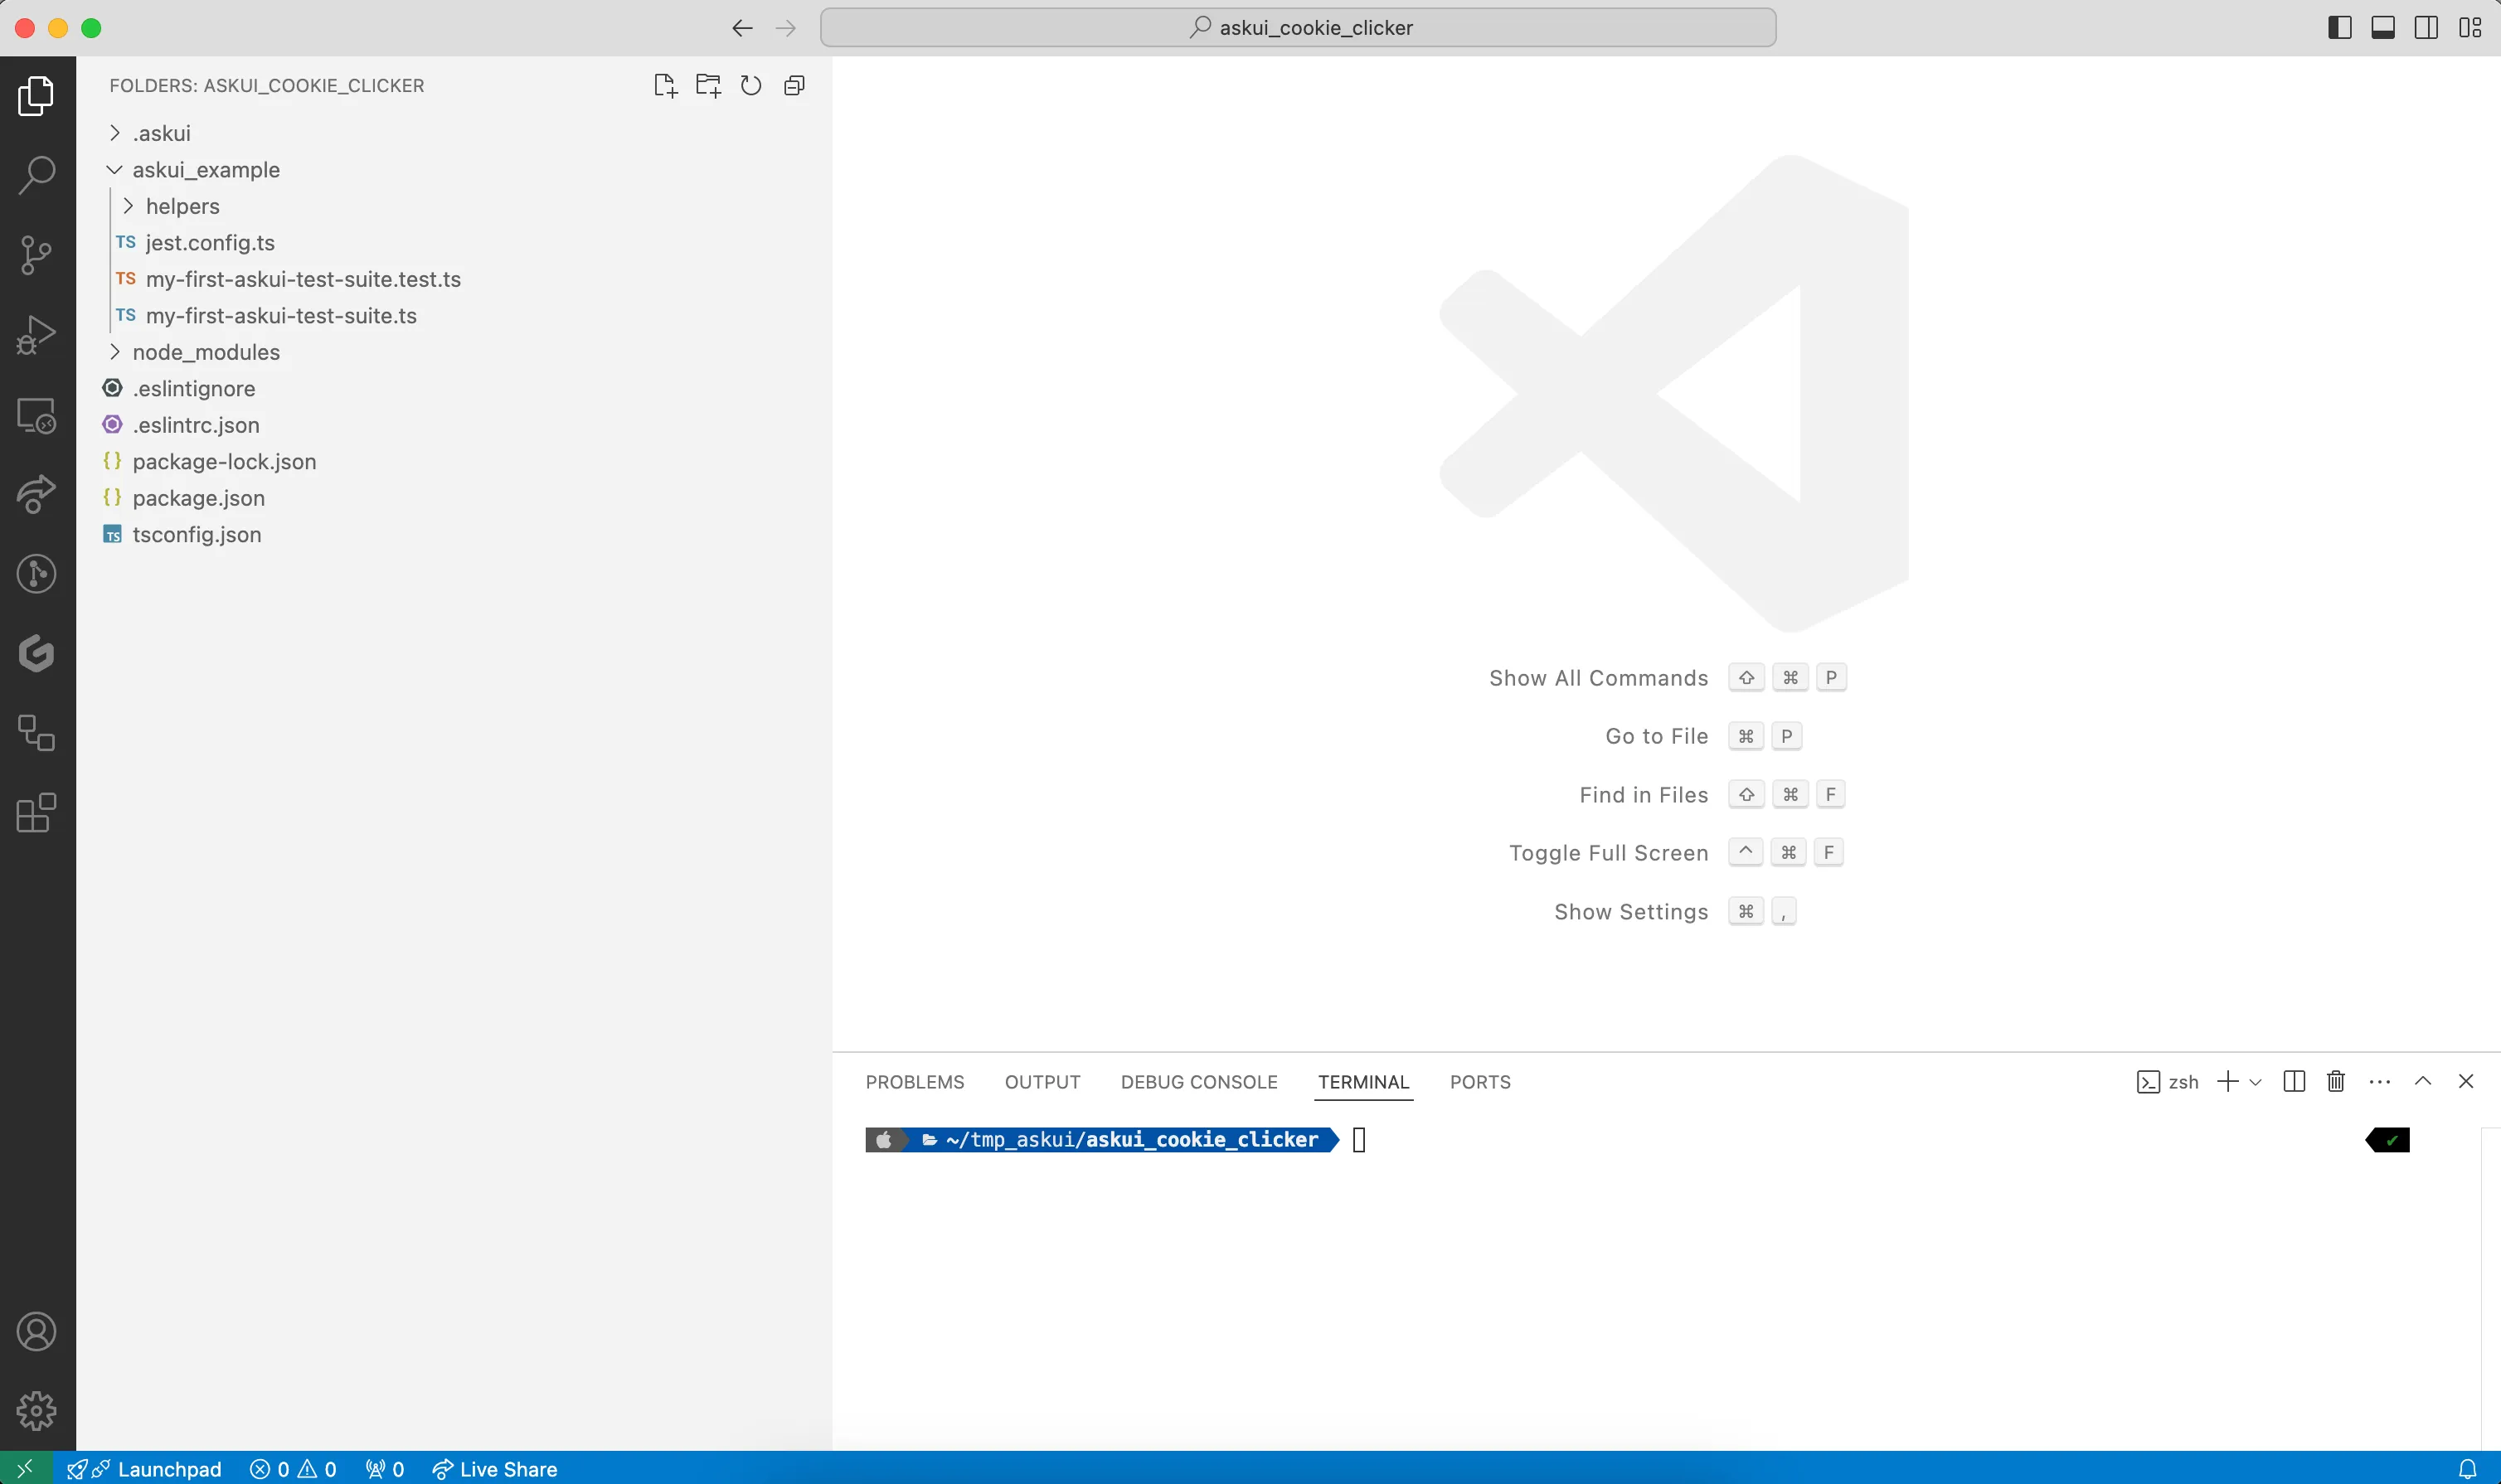Click Launchpad in the status bar
Screen dimensions: 2501x1484
(x=144, y=1469)
